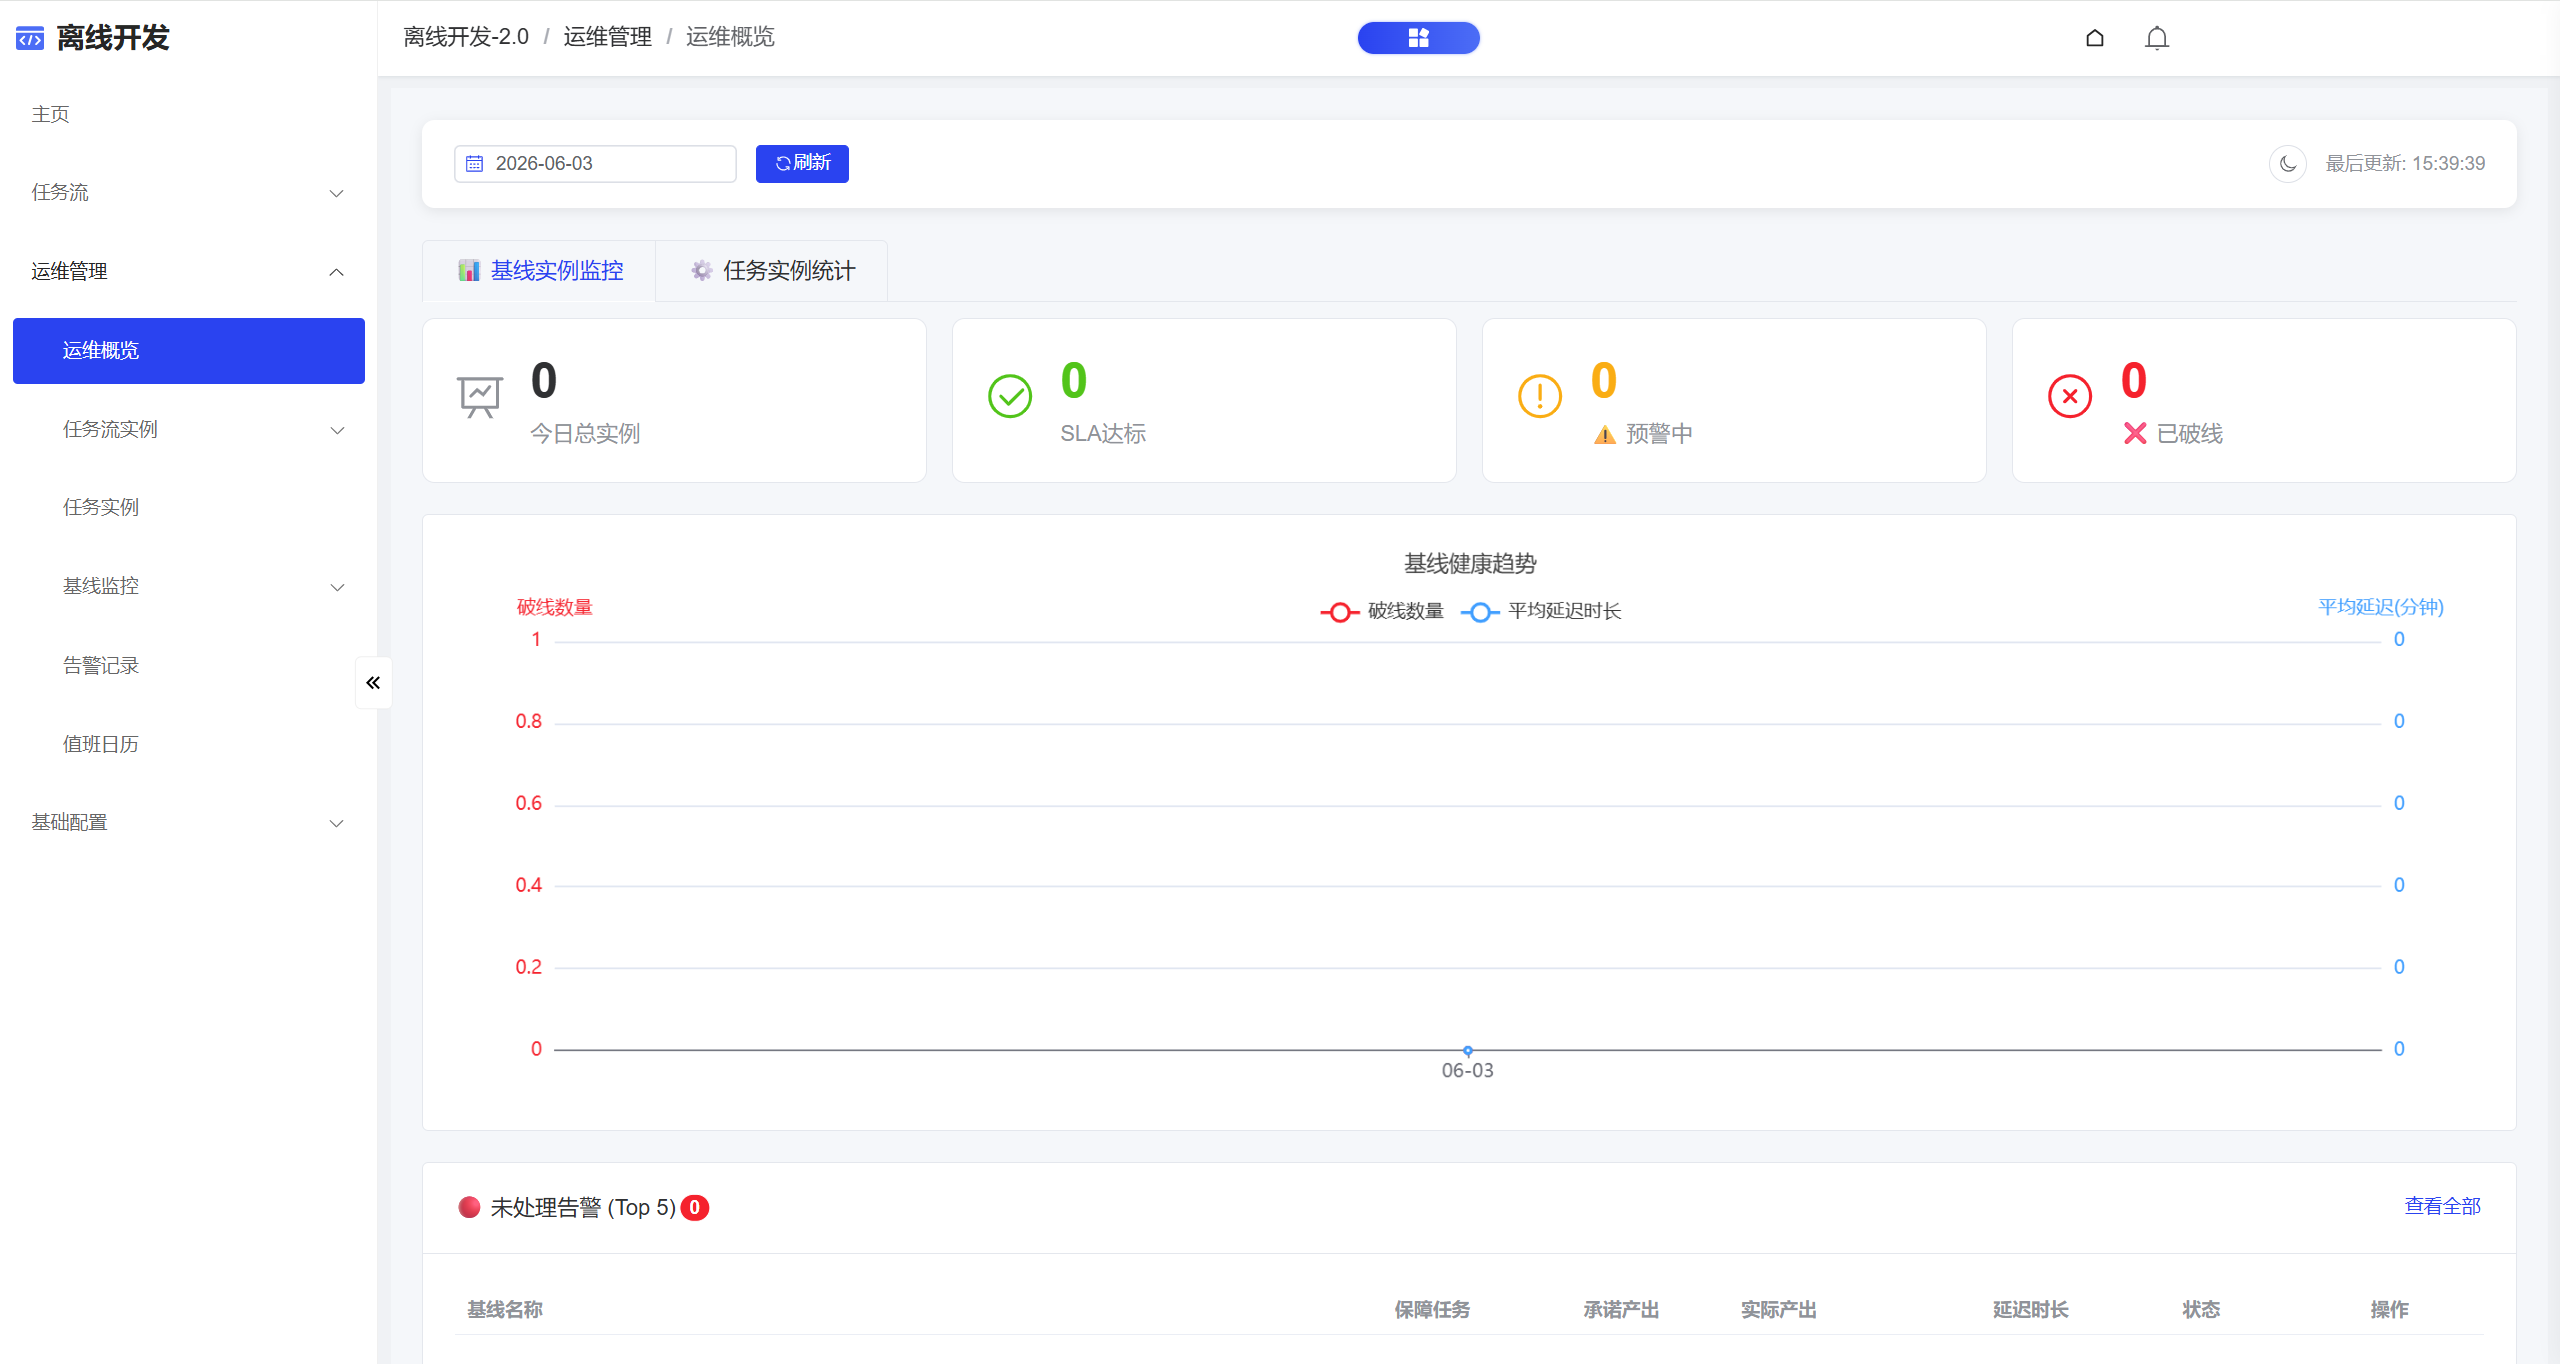2560x1364 pixels.
Task: Click the blue grid app switcher
Action: click(x=1418, y=38)
